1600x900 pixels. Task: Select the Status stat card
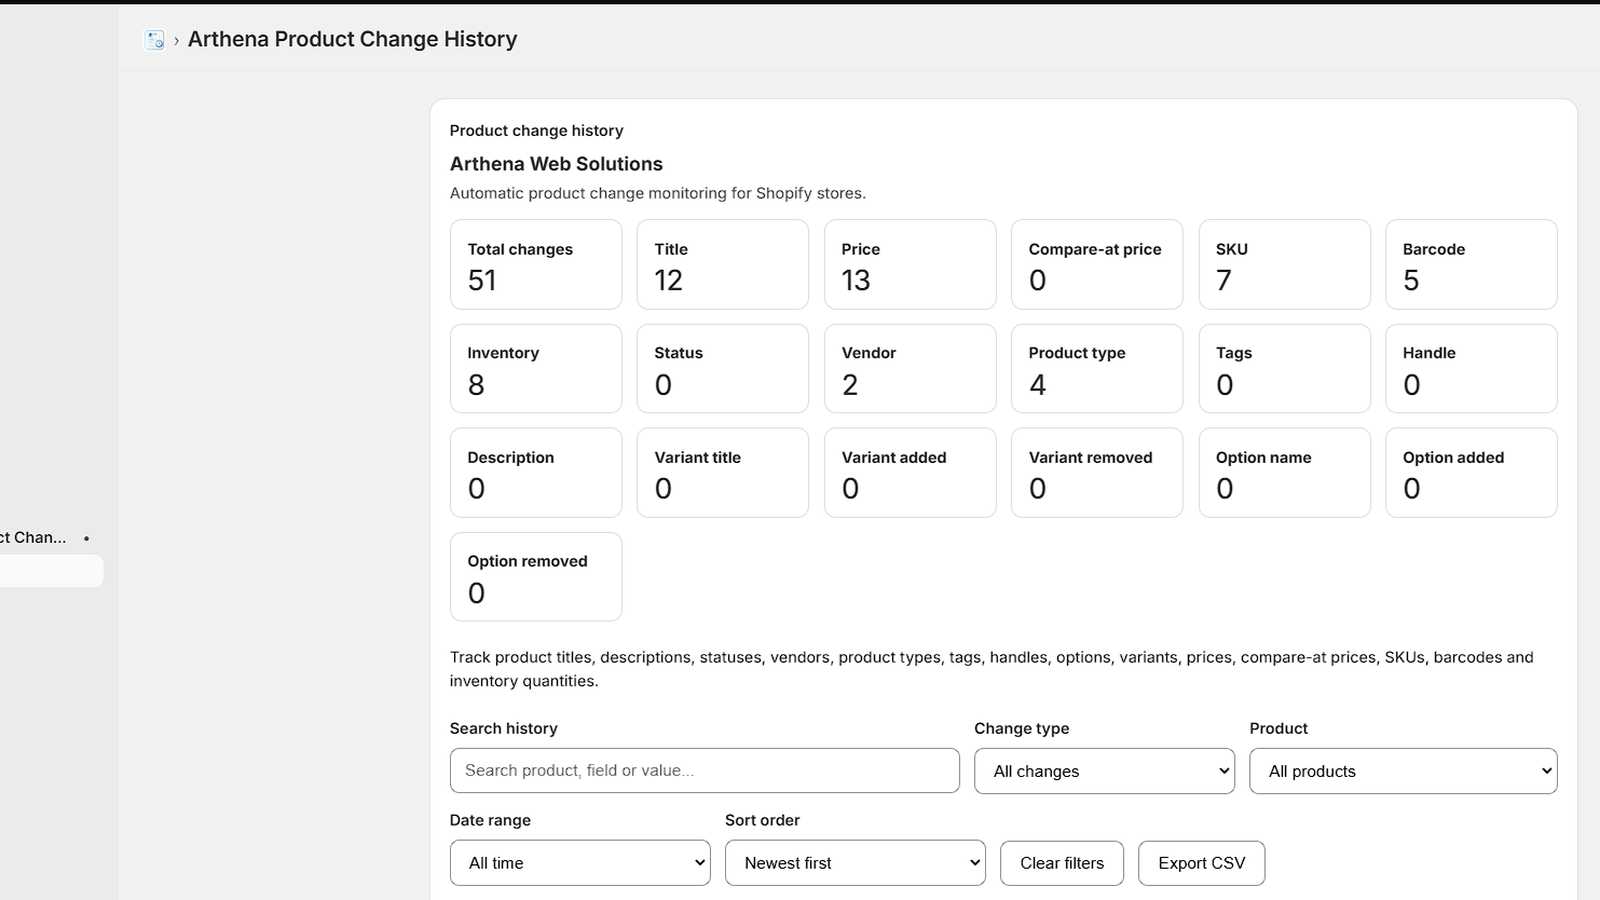(x=723, y=369)
